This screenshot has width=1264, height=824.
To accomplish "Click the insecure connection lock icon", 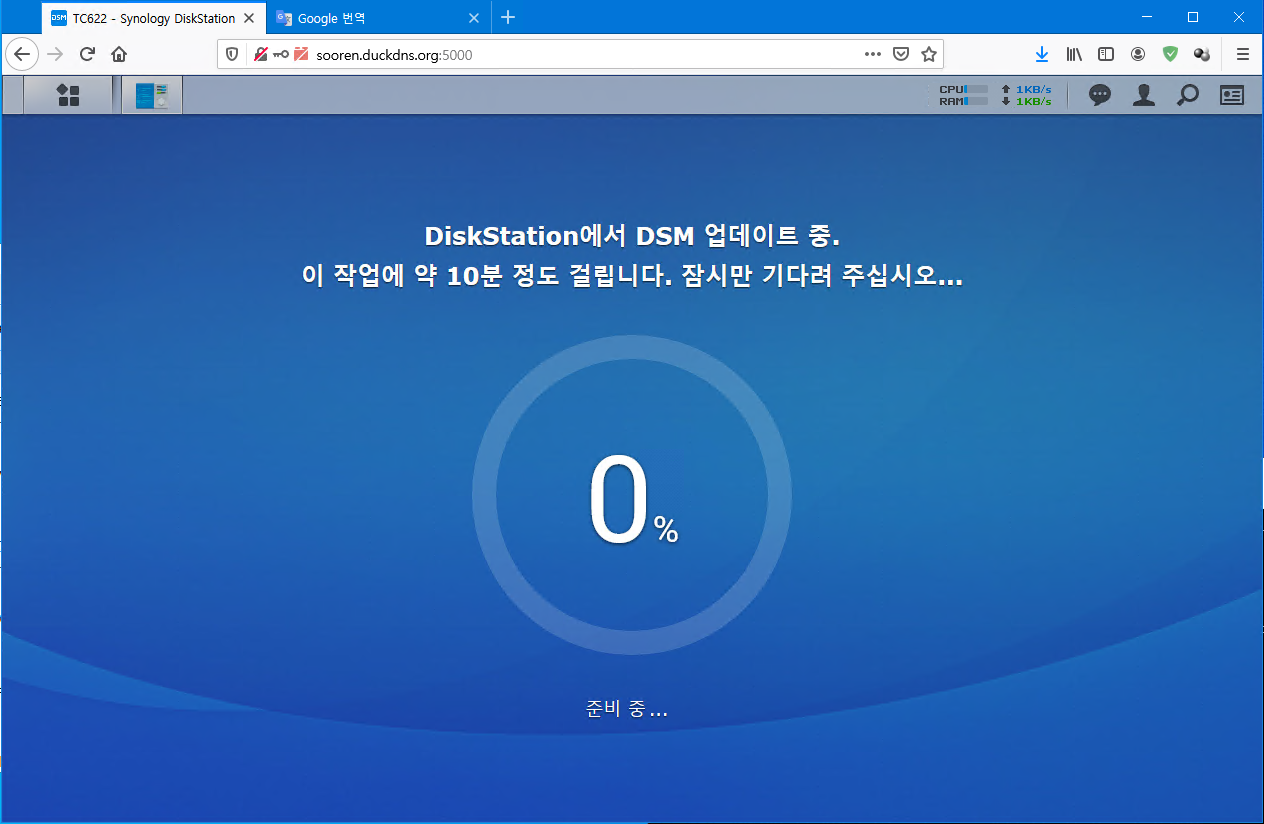I will click(x=260, y=54).
